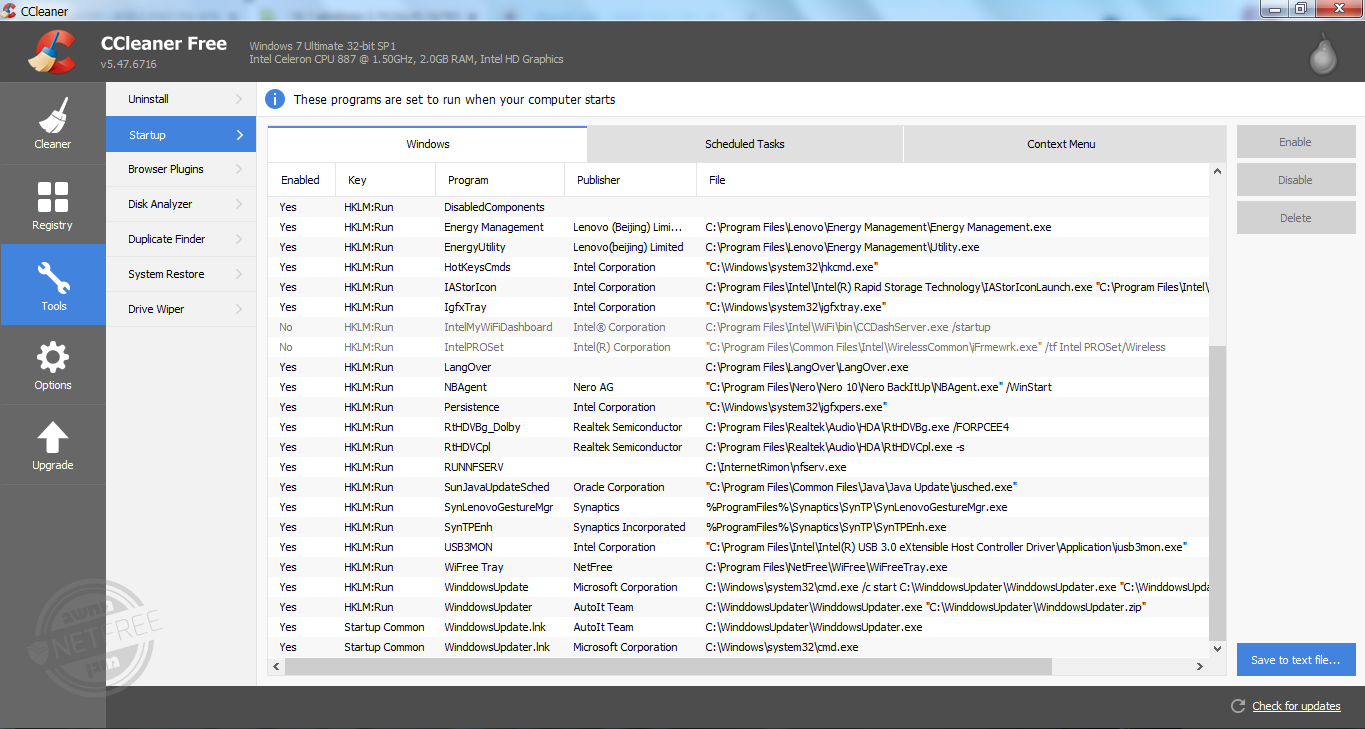Select the SynLenovoGestureMgr entry
The height and width of the screenshot is (729, 1365).
click(739, 507)
